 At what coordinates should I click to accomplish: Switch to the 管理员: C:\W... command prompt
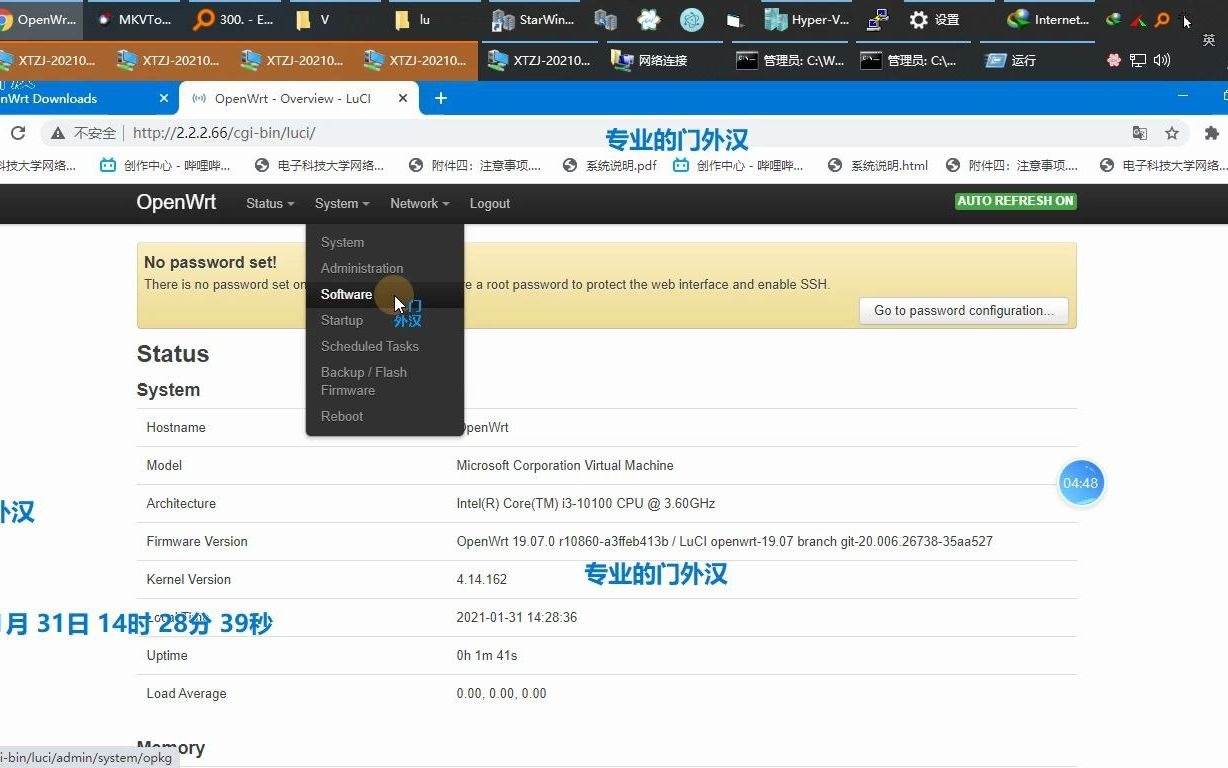[x=790, y=60]
